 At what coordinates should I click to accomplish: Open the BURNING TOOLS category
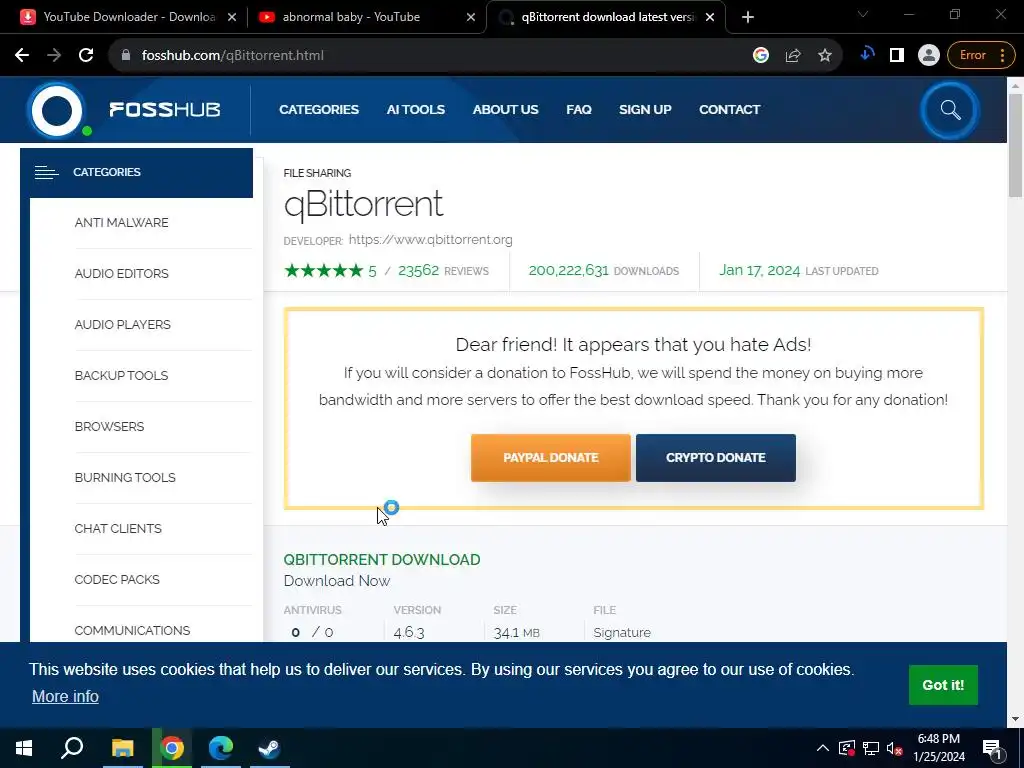pos(125,477)
